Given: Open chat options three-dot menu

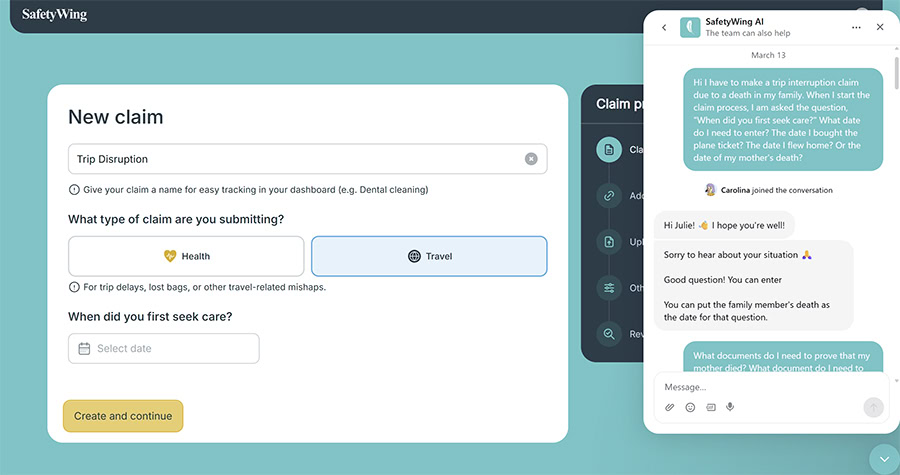Looking at the screenshot, I should (856, 27).
